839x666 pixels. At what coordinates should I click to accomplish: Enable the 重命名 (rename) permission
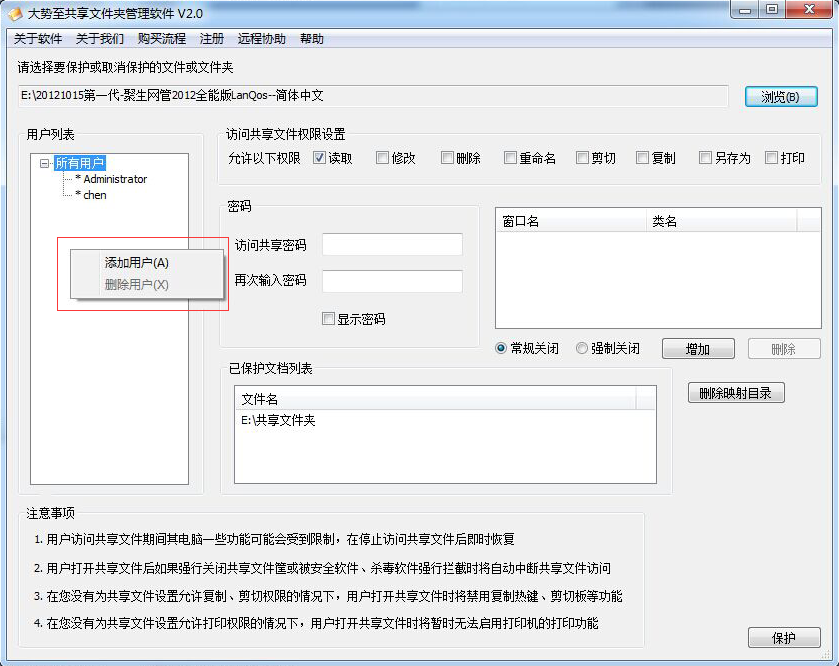point(509,157)
